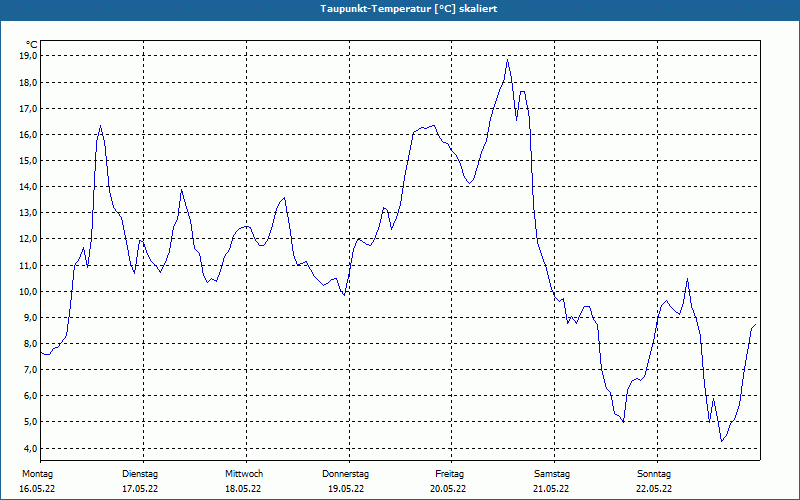Screen dimensions: 800x500
Task: Click the date '20.05.22'
Action: (448, 489)
